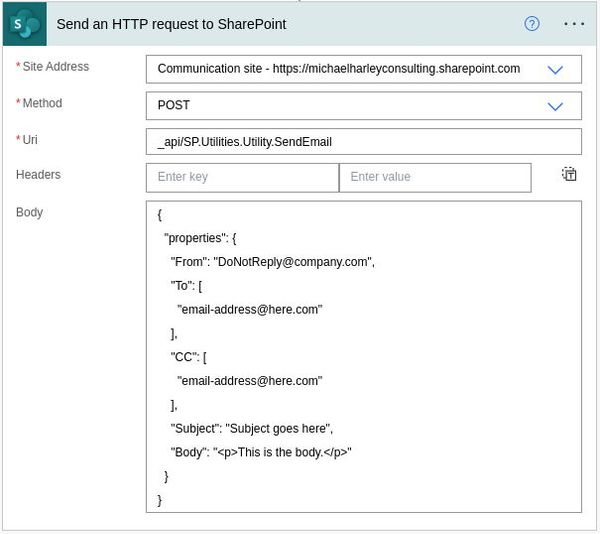Click the Headers Enter value field
This screenshot has width=600, height=534.
click(x=435, y=177)
